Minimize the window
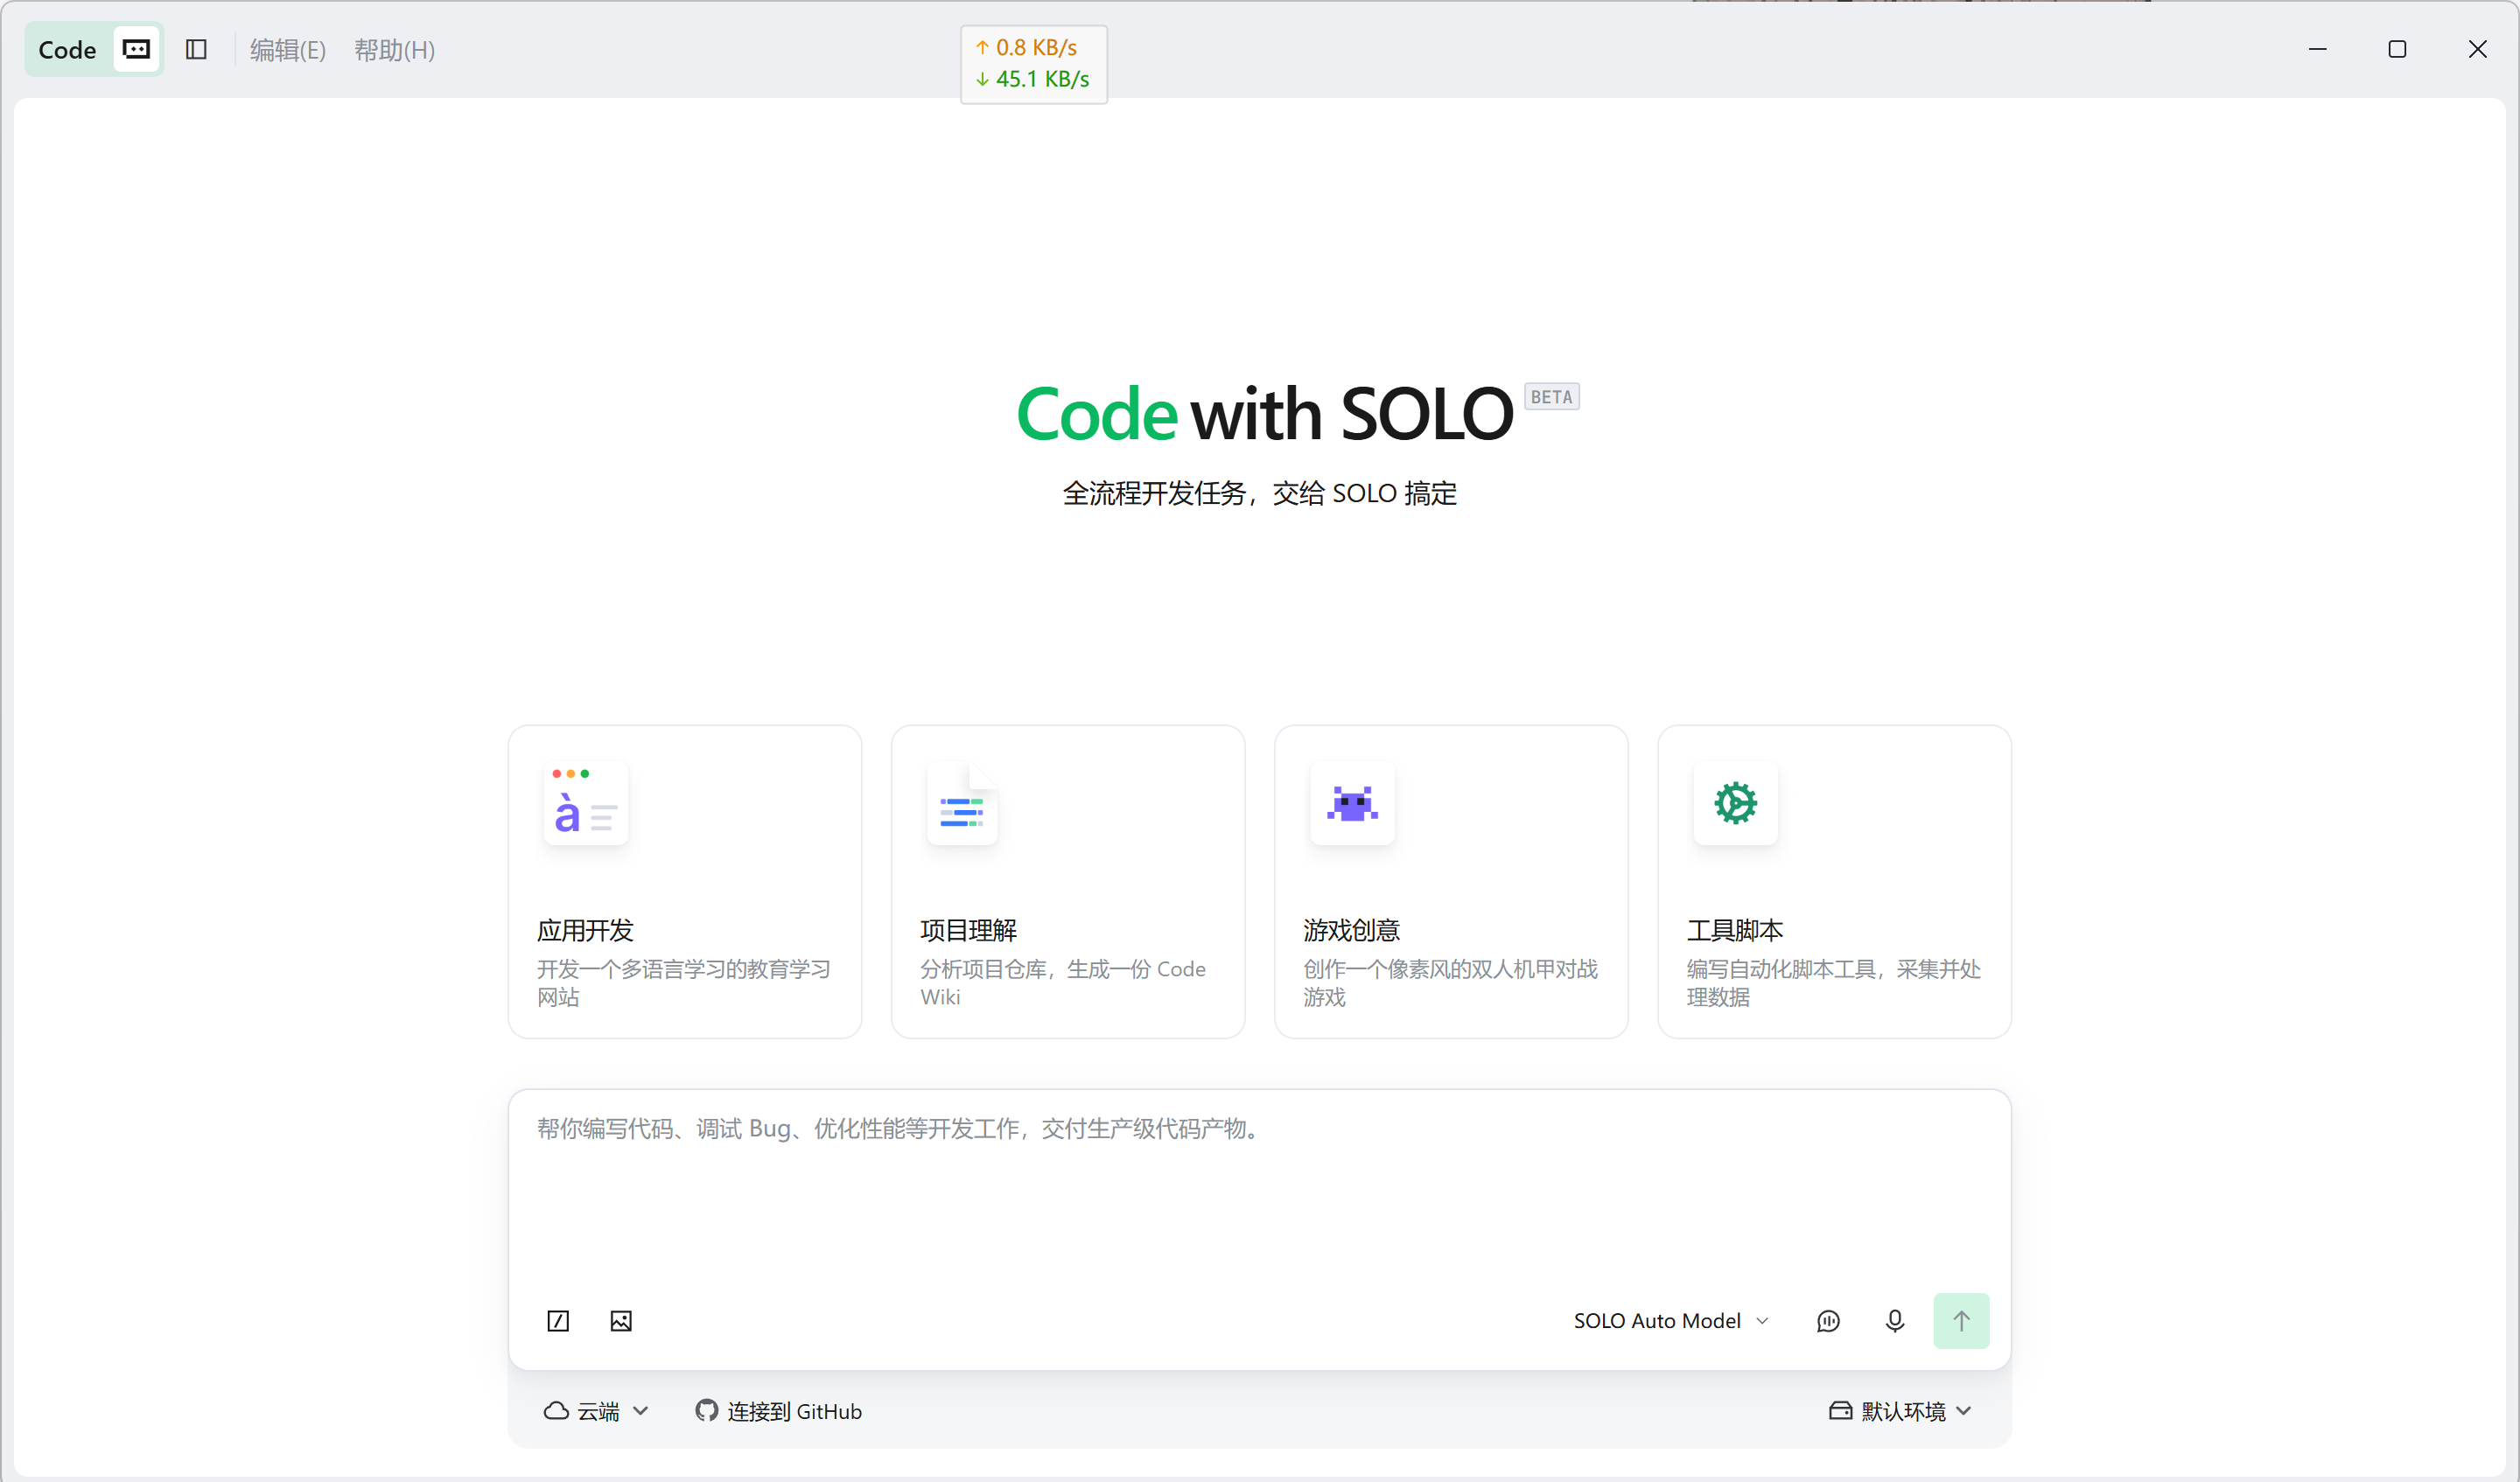The height and width of the screenshot is (1482, 2520). (x=2317, y=49)
